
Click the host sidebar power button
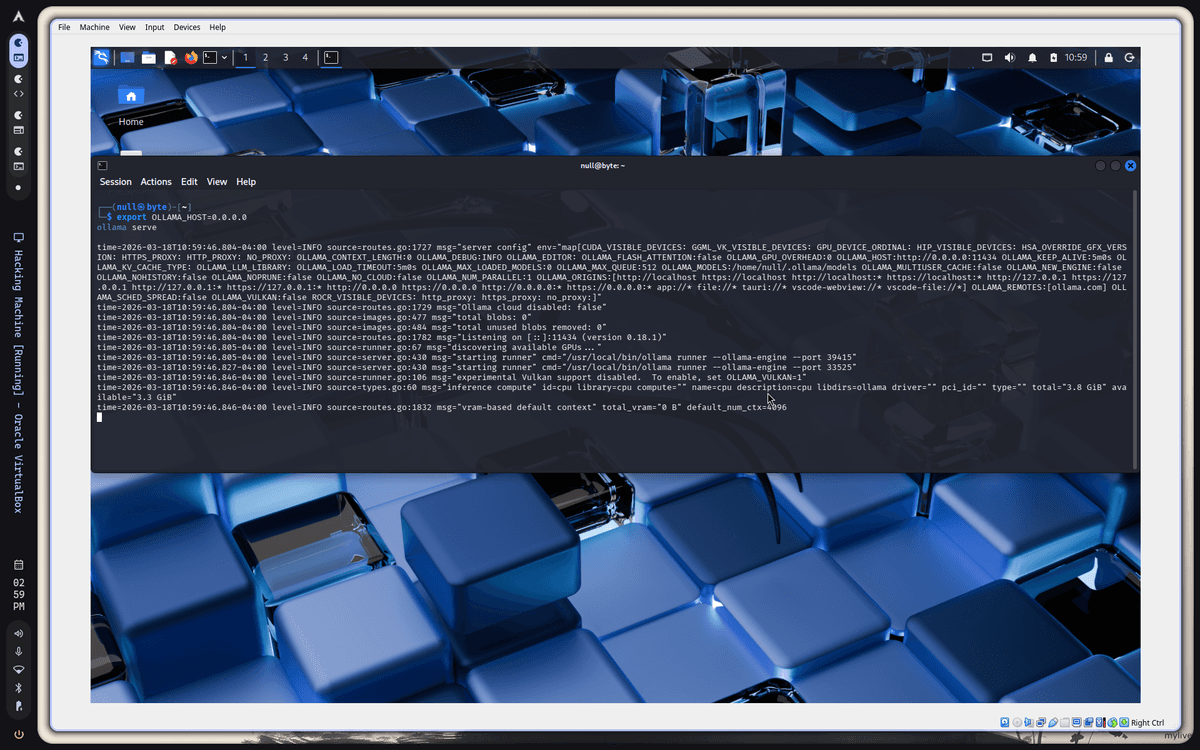(19, 735)
